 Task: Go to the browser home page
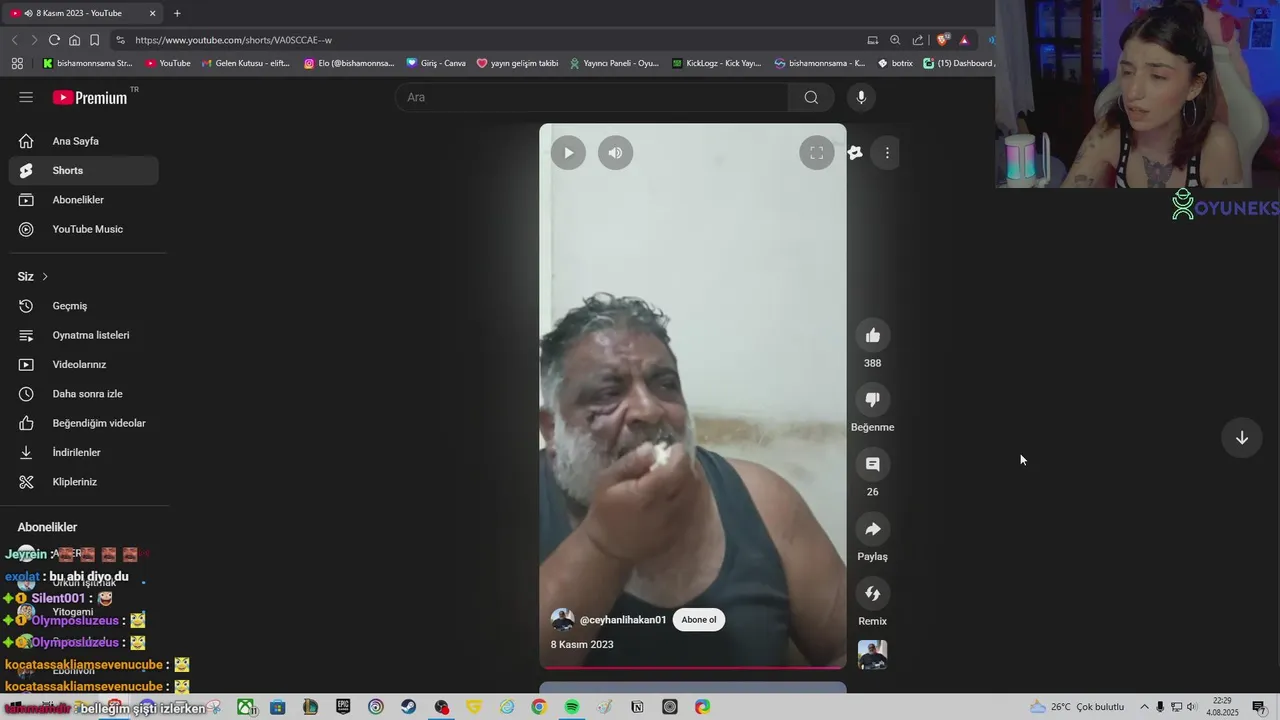pos(74,40)
